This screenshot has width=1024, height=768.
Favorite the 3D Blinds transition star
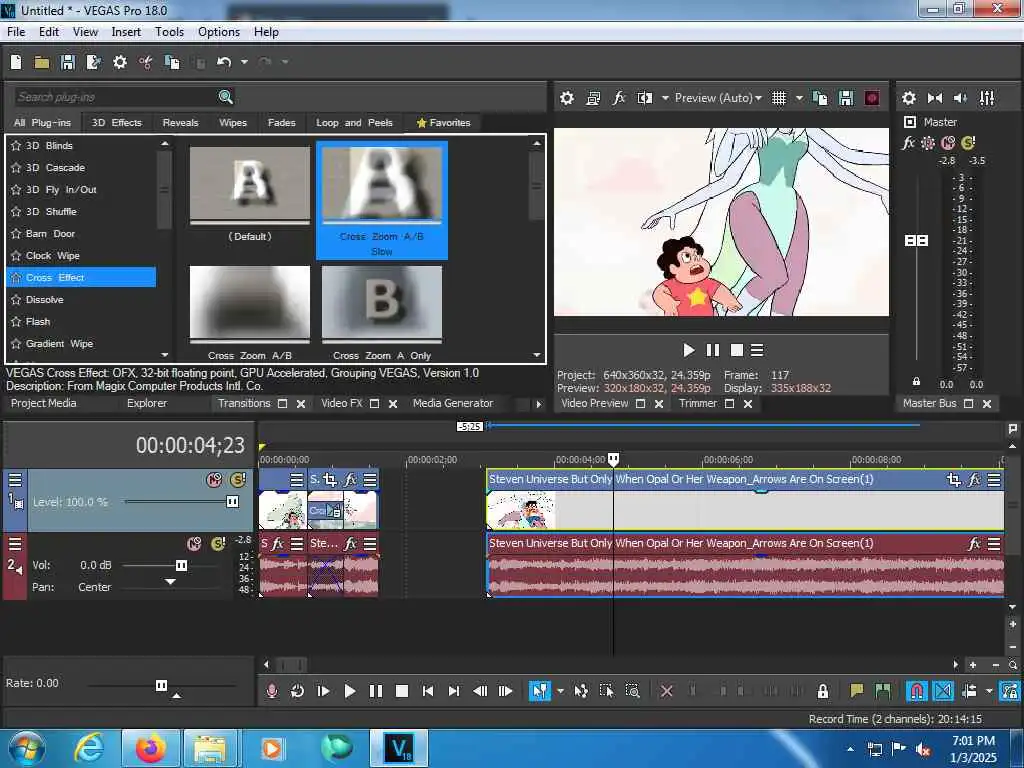[x=16, y=146]
